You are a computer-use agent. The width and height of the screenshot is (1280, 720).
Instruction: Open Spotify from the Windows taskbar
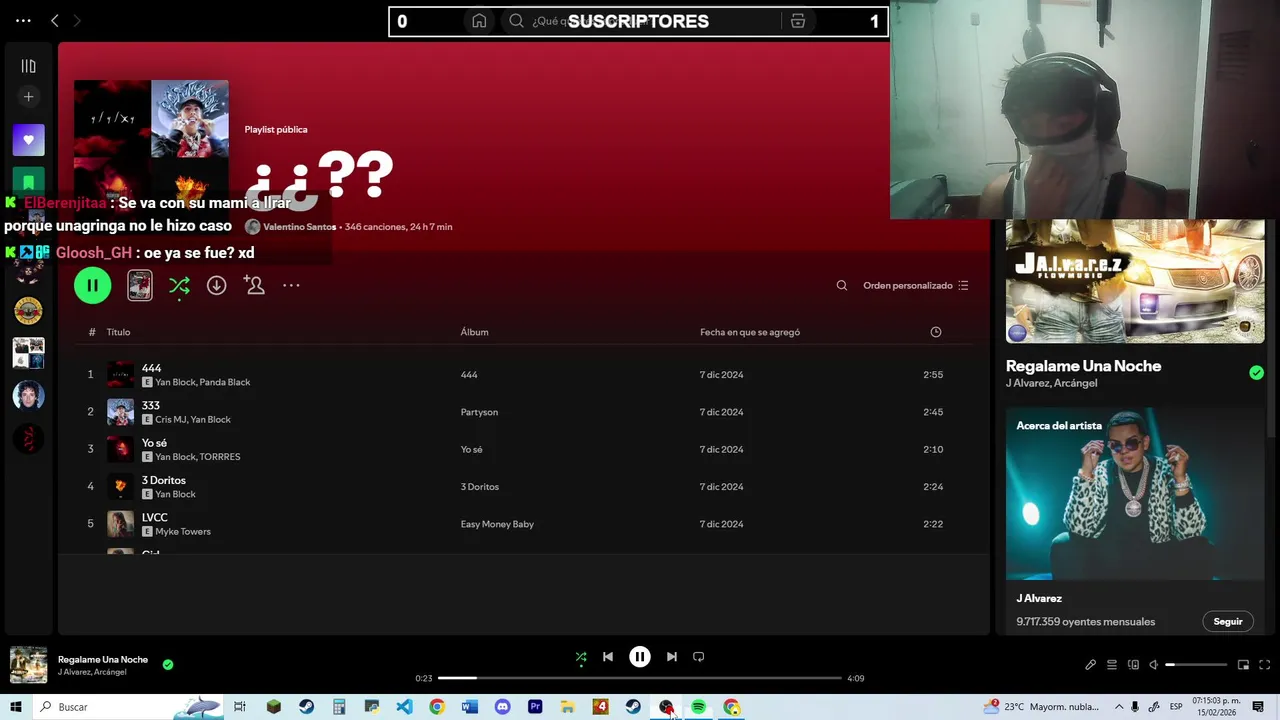point(698,707)
